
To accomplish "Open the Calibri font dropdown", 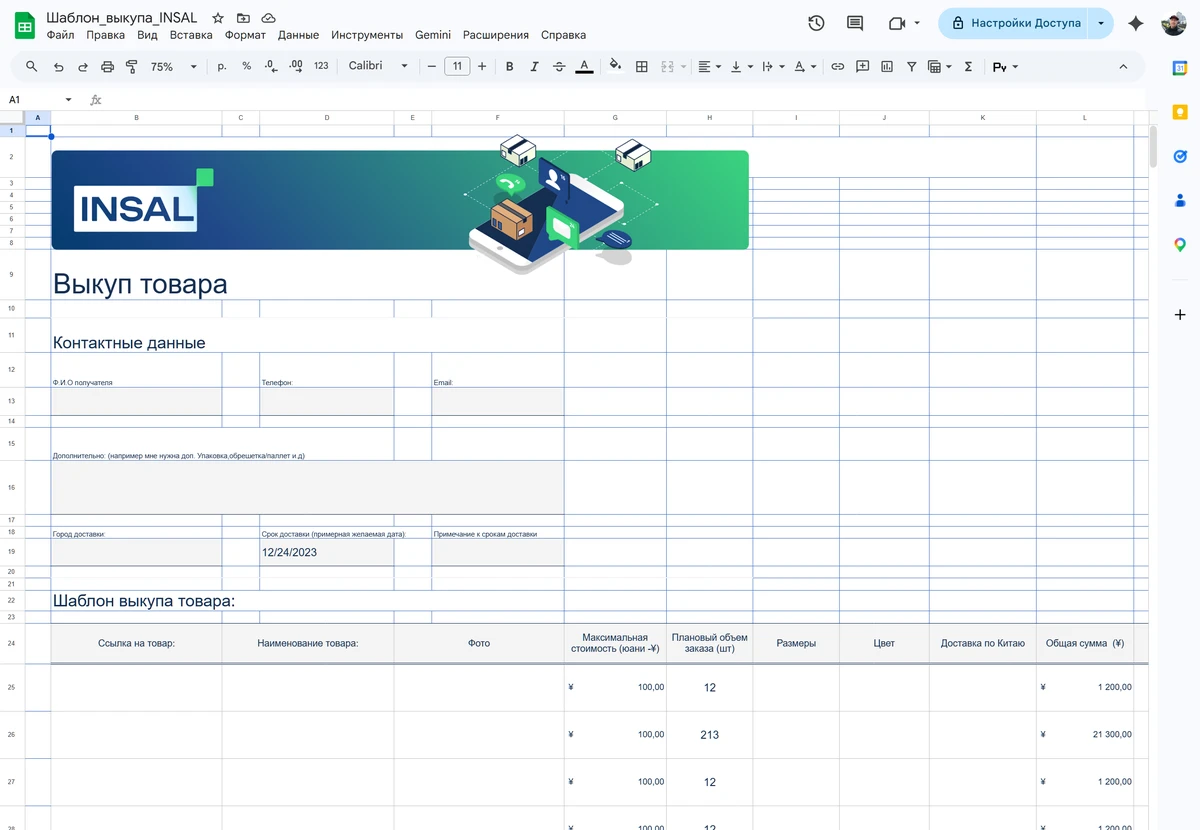I will pyautogui.click(x=378, y=67).
